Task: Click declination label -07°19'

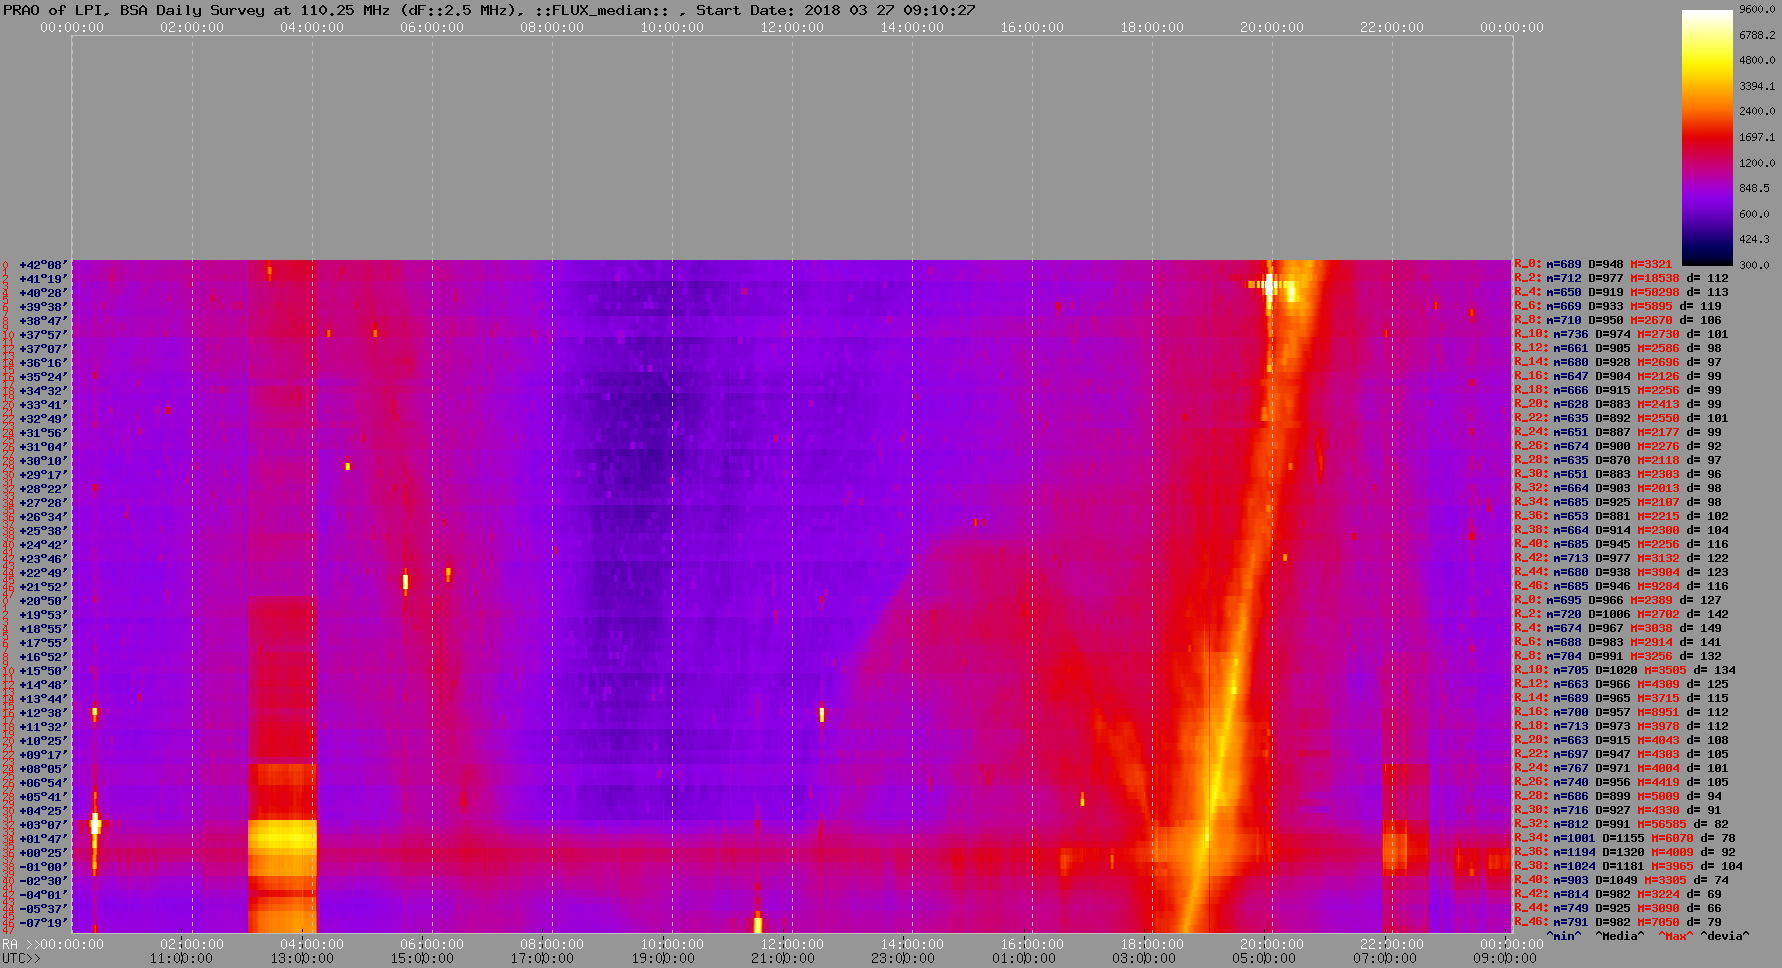Action: click(43, 923)
